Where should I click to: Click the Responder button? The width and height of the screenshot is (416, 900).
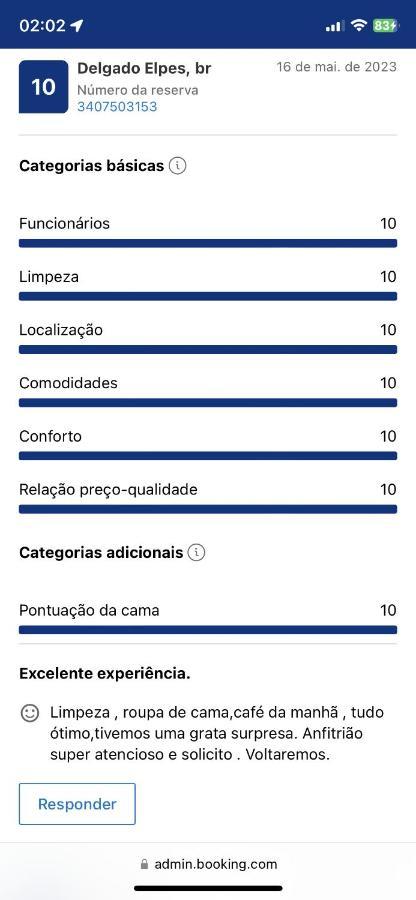point(77,804)
